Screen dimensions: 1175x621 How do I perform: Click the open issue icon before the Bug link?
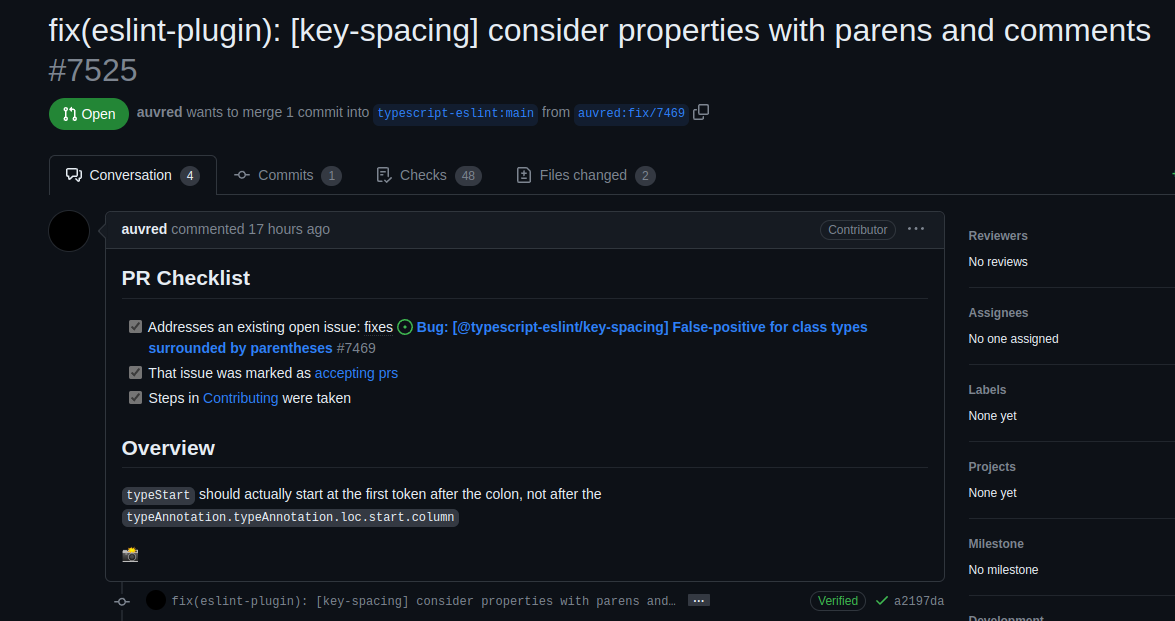click(404, 326)
